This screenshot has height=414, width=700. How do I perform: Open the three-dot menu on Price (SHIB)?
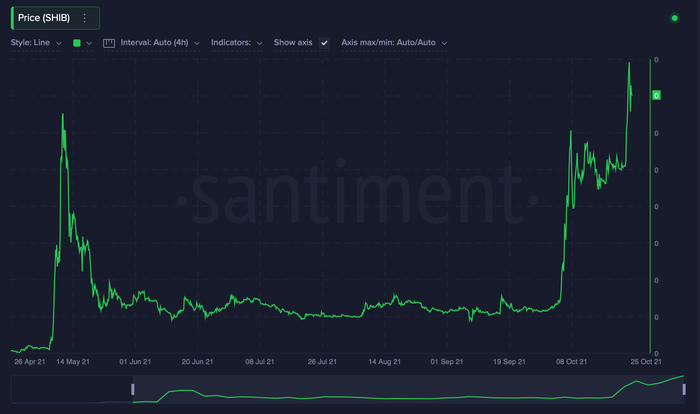point(84,18)
